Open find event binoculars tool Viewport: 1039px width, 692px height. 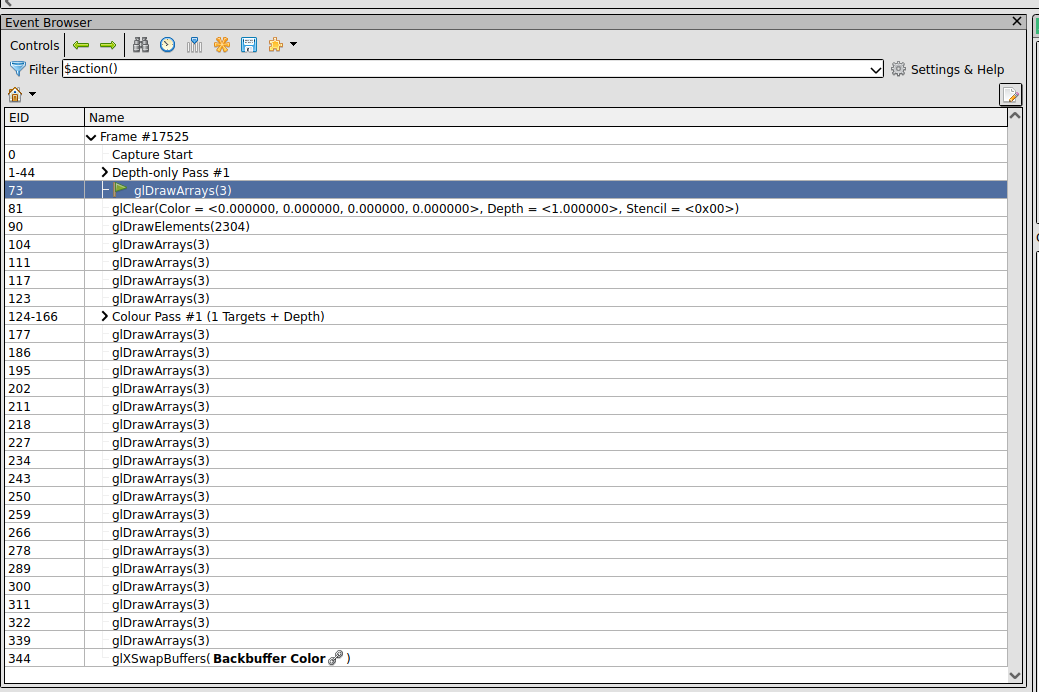(141, 45)
